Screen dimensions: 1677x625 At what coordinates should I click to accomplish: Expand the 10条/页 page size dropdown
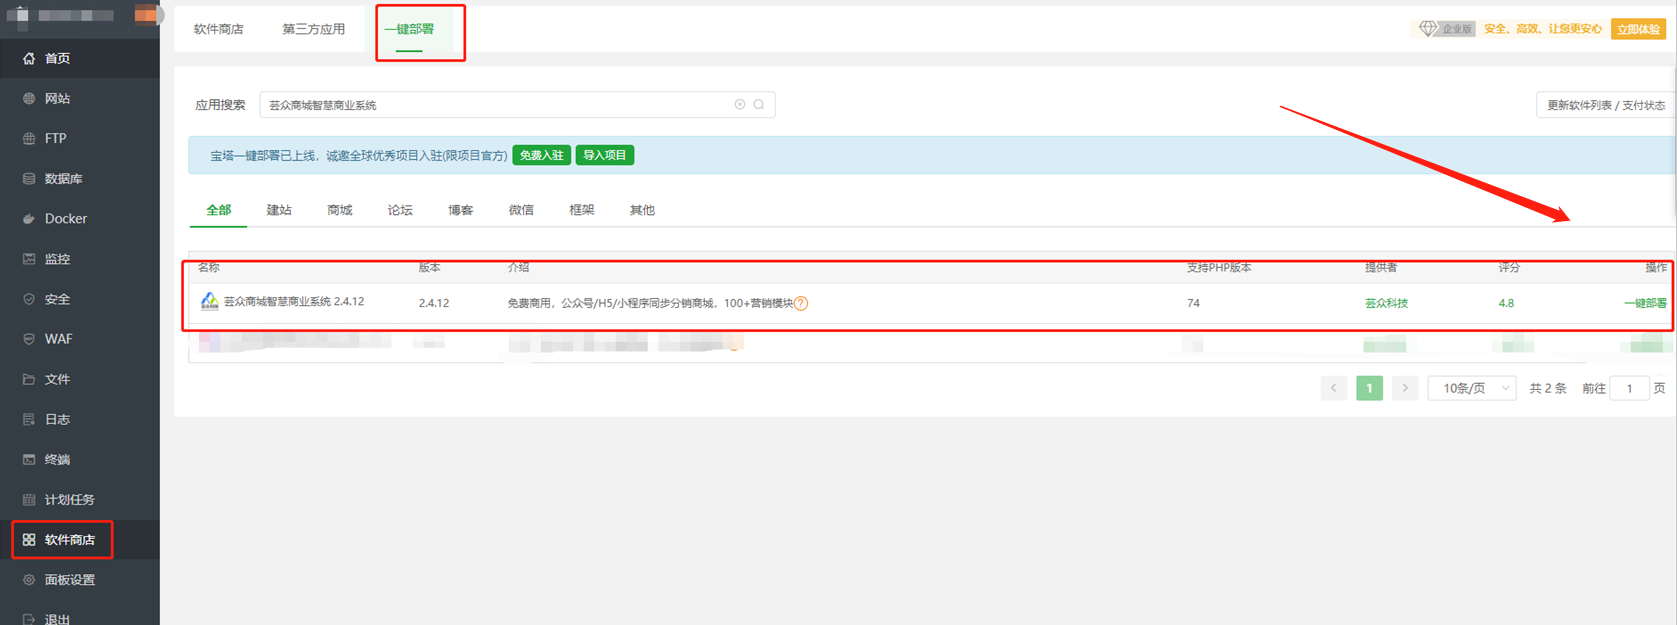[x=1472, y=388]
